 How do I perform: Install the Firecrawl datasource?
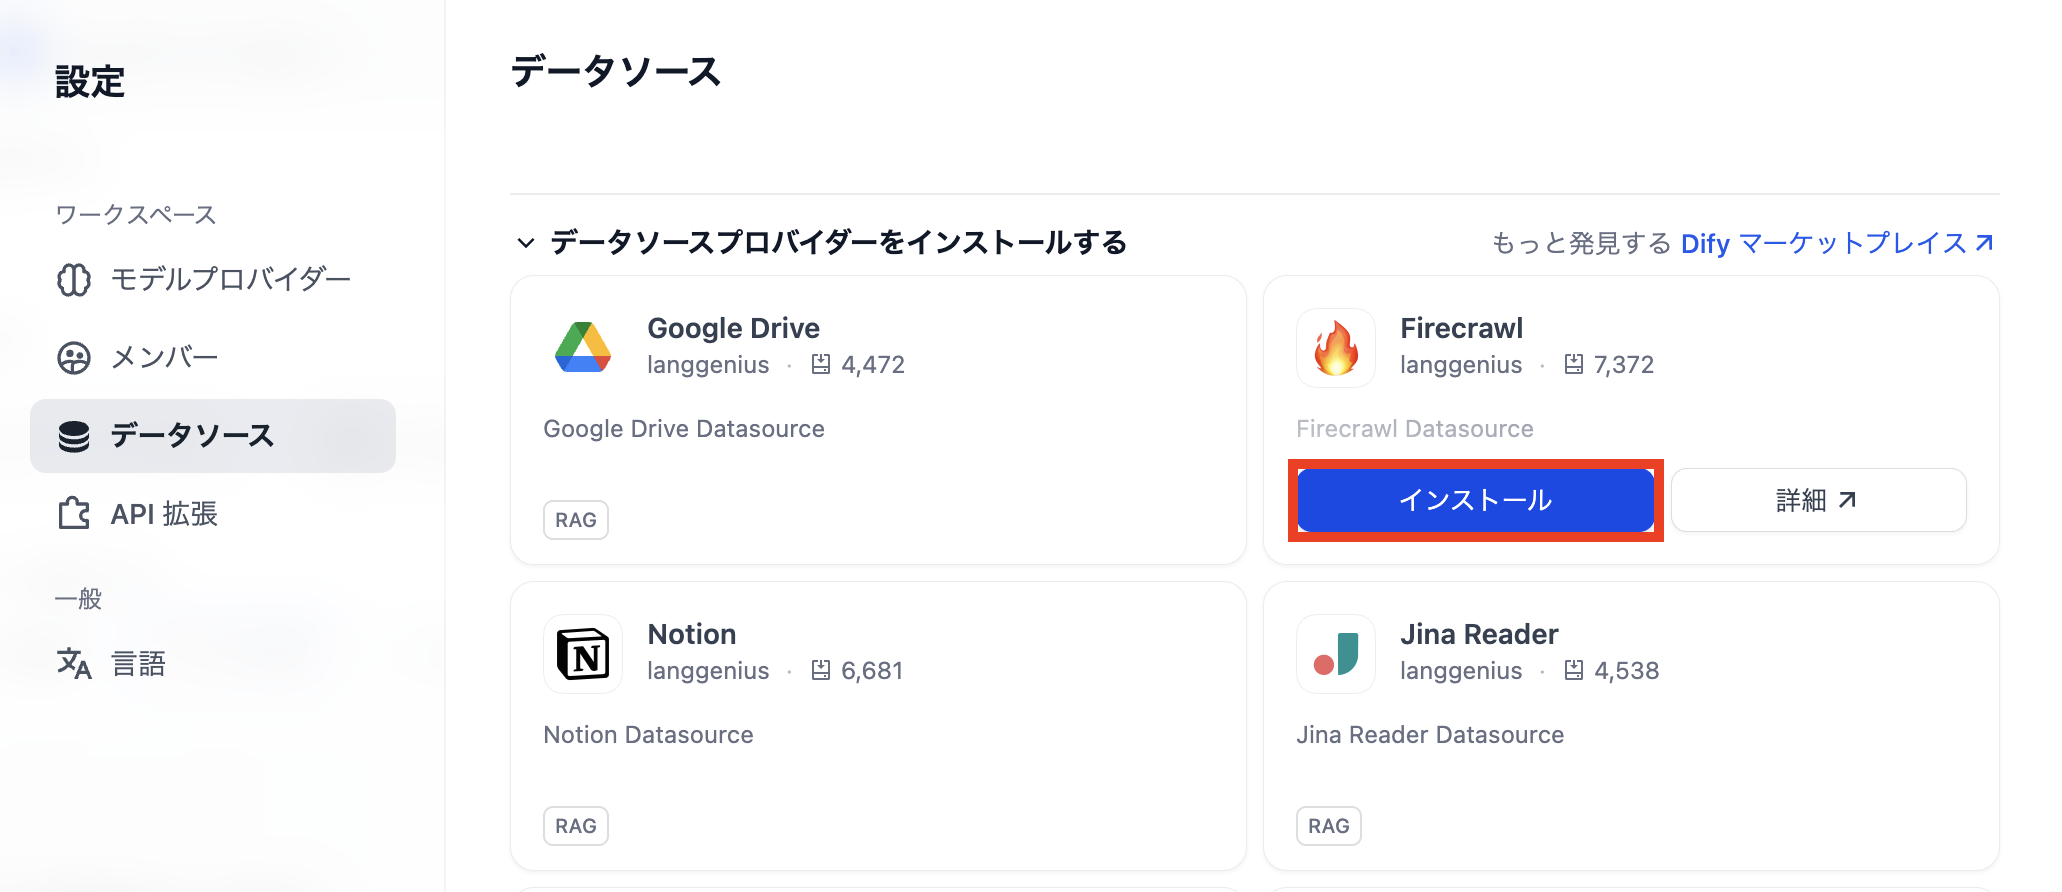click(1475, 500)
